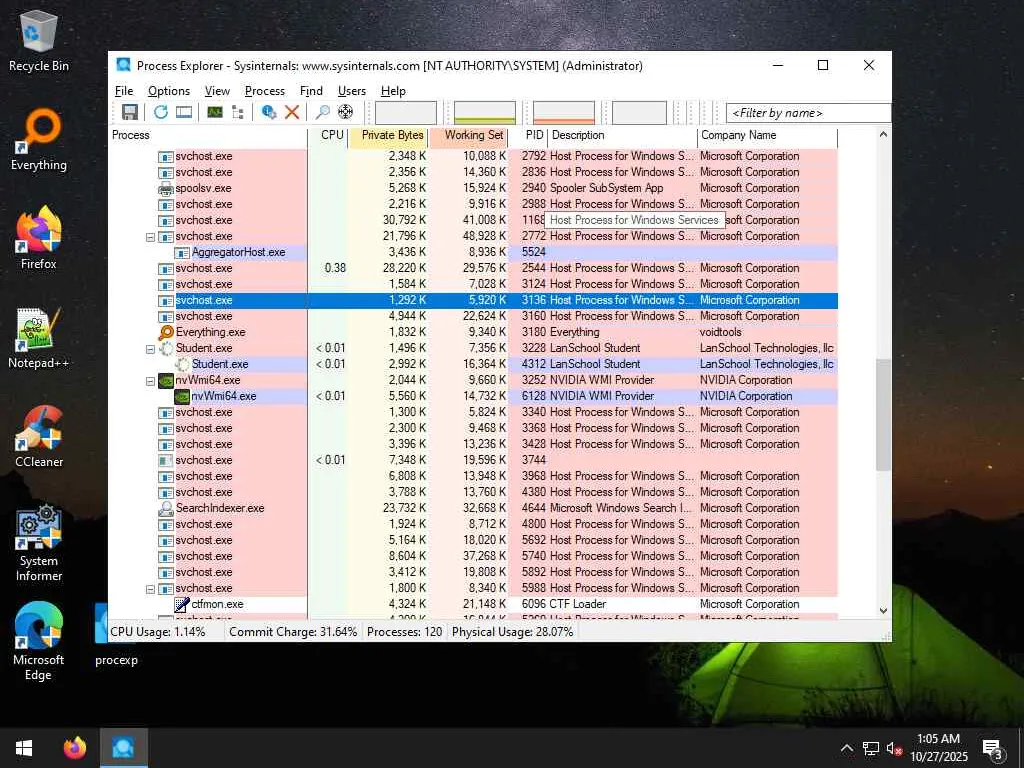Select the ctfmon.exe process row
The image size is (1024, 768).
(x=473, y=604)
